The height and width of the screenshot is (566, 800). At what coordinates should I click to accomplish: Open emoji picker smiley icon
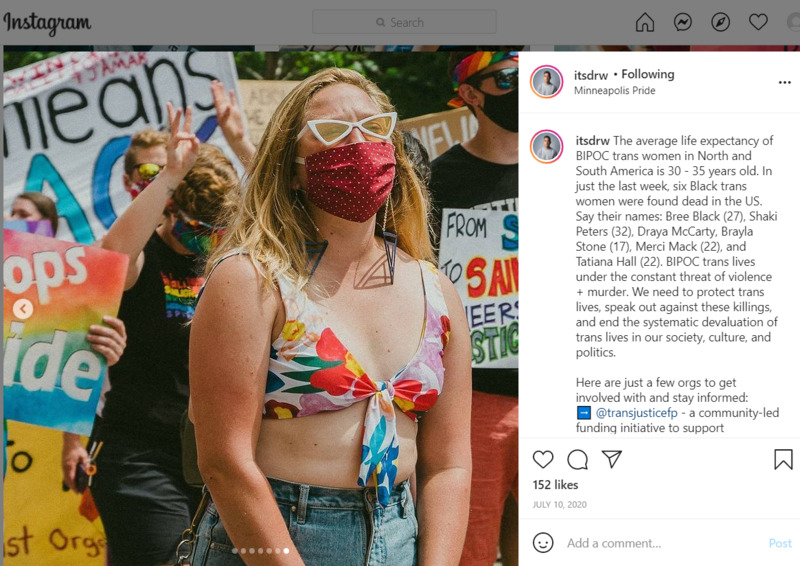tap(543, 543)
